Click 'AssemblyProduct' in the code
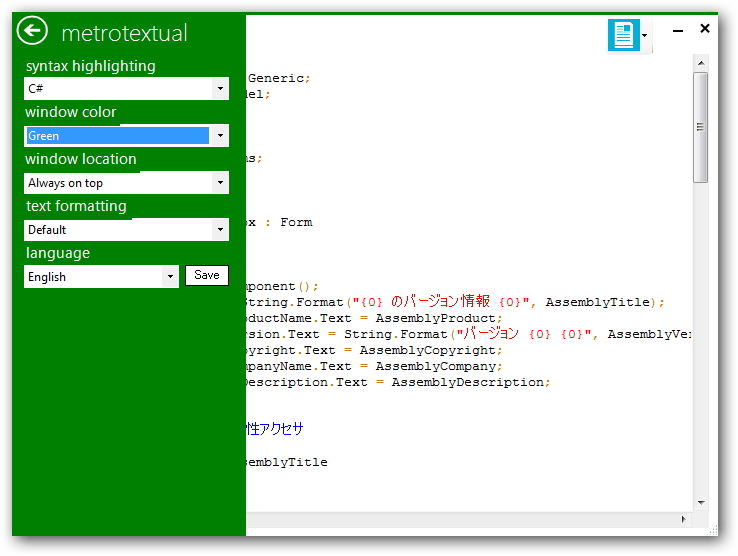 tap(435, 318)
